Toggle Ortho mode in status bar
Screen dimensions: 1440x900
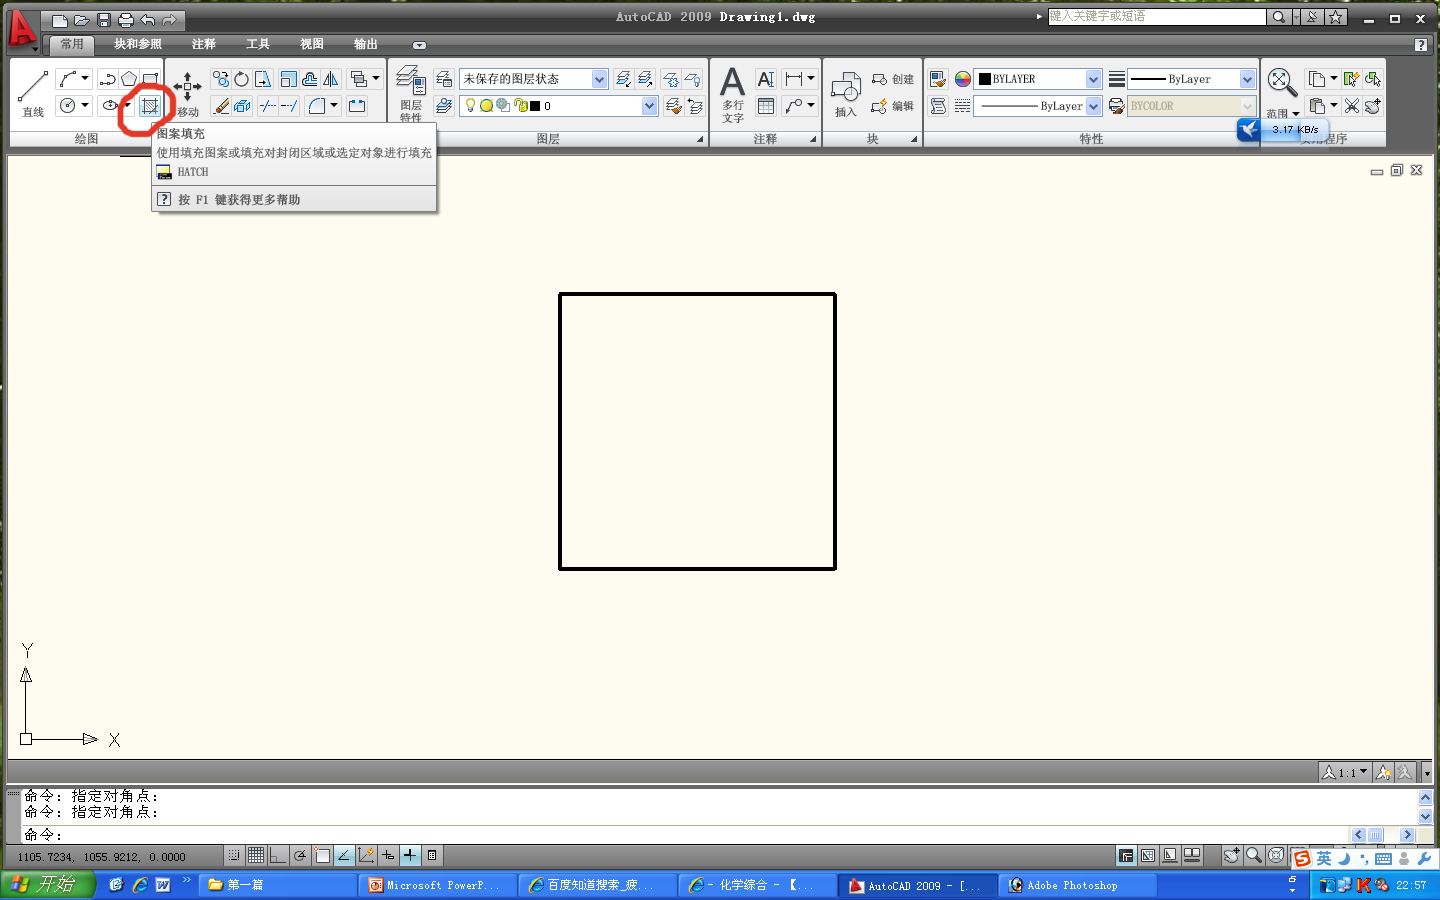click(x=278, y=856)
